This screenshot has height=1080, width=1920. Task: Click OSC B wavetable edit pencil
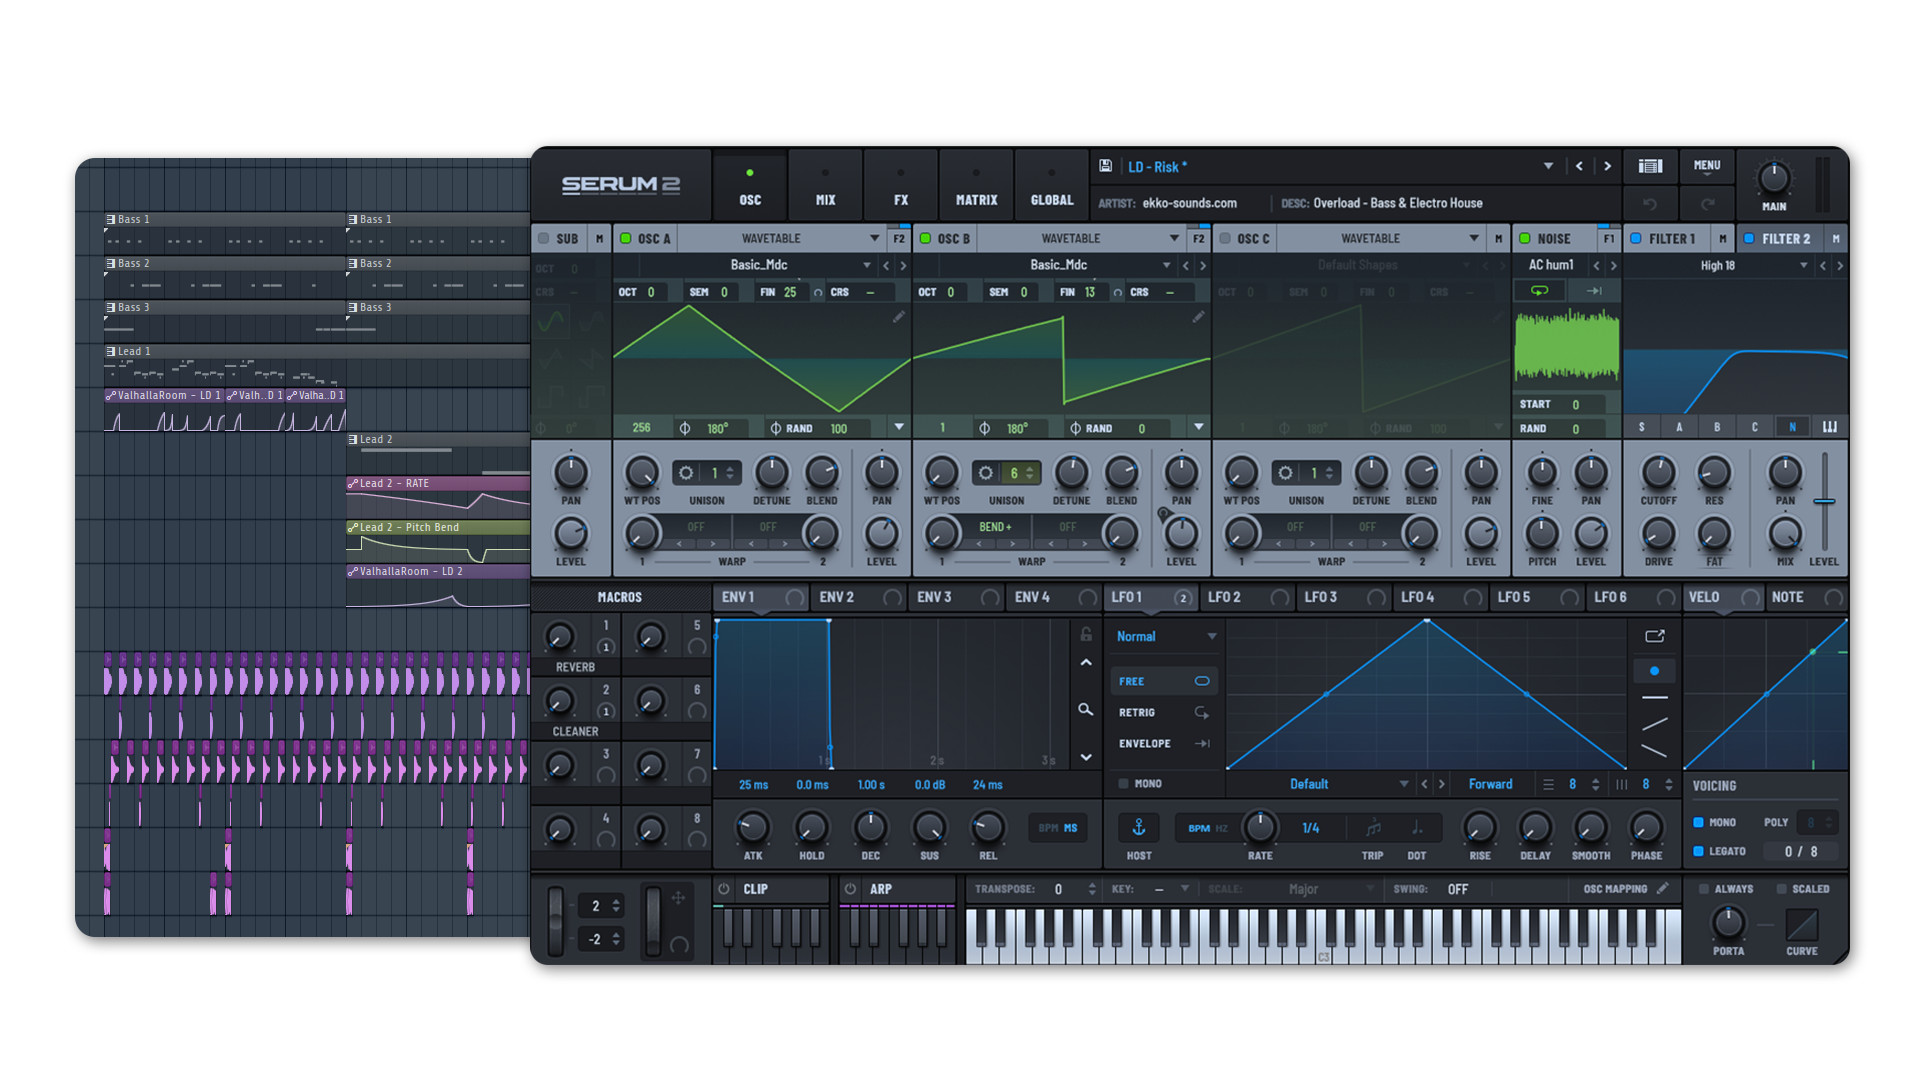click(x=1198, y=317)
